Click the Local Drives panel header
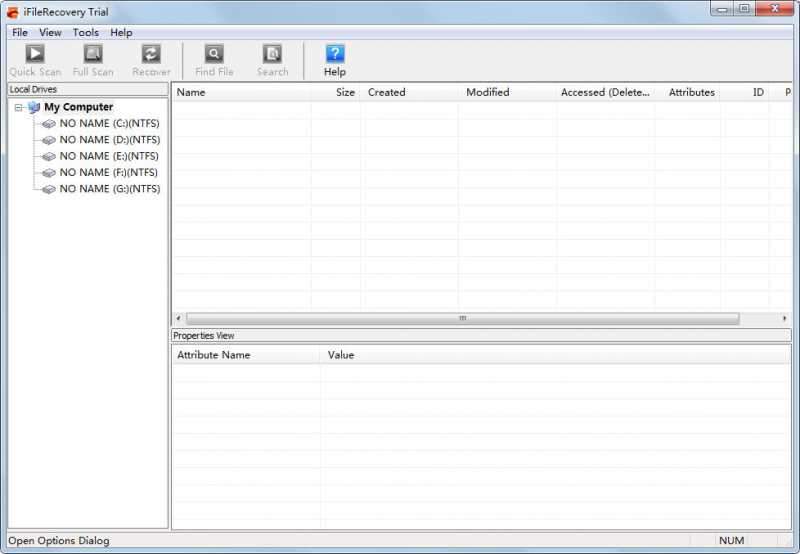 tap(88, 89)
